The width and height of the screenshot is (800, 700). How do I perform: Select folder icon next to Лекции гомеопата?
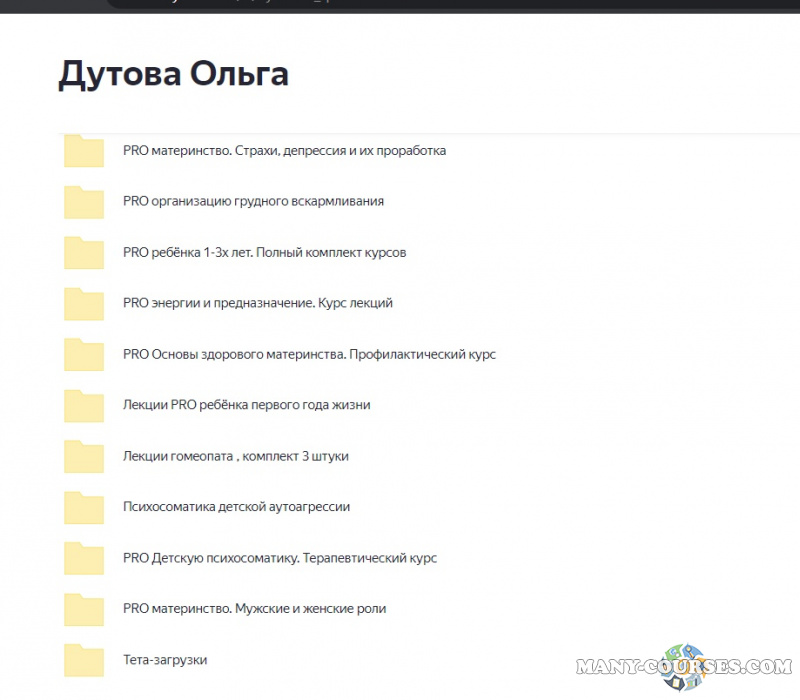coord(84,456)
